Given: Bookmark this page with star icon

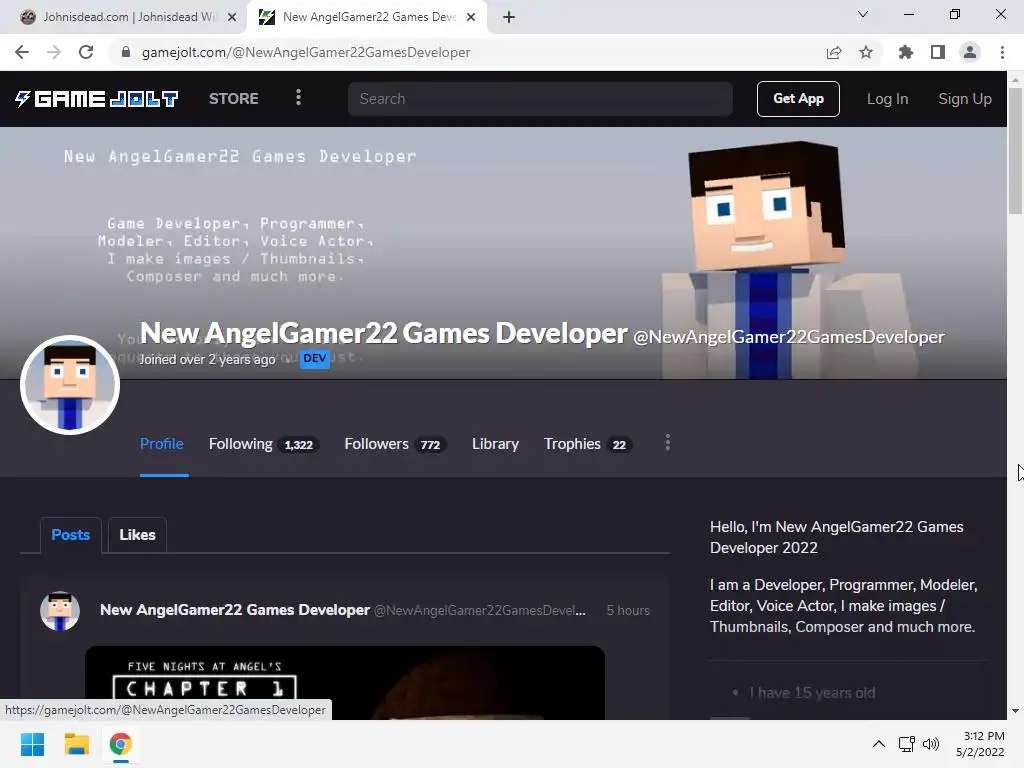Looking at the screenshot, I should [x=866, y=52].
